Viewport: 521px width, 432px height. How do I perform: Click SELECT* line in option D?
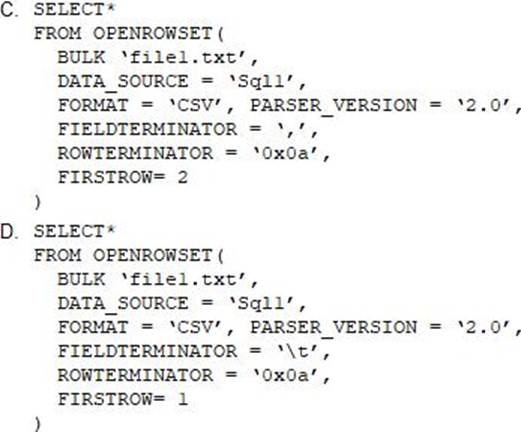click(74, 231)
